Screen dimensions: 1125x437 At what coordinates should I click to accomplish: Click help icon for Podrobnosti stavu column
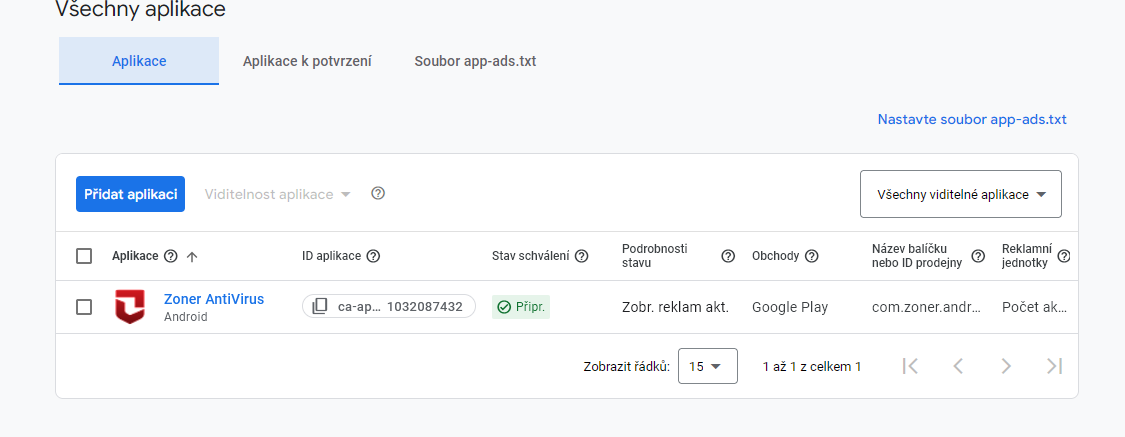click(728, 255)
